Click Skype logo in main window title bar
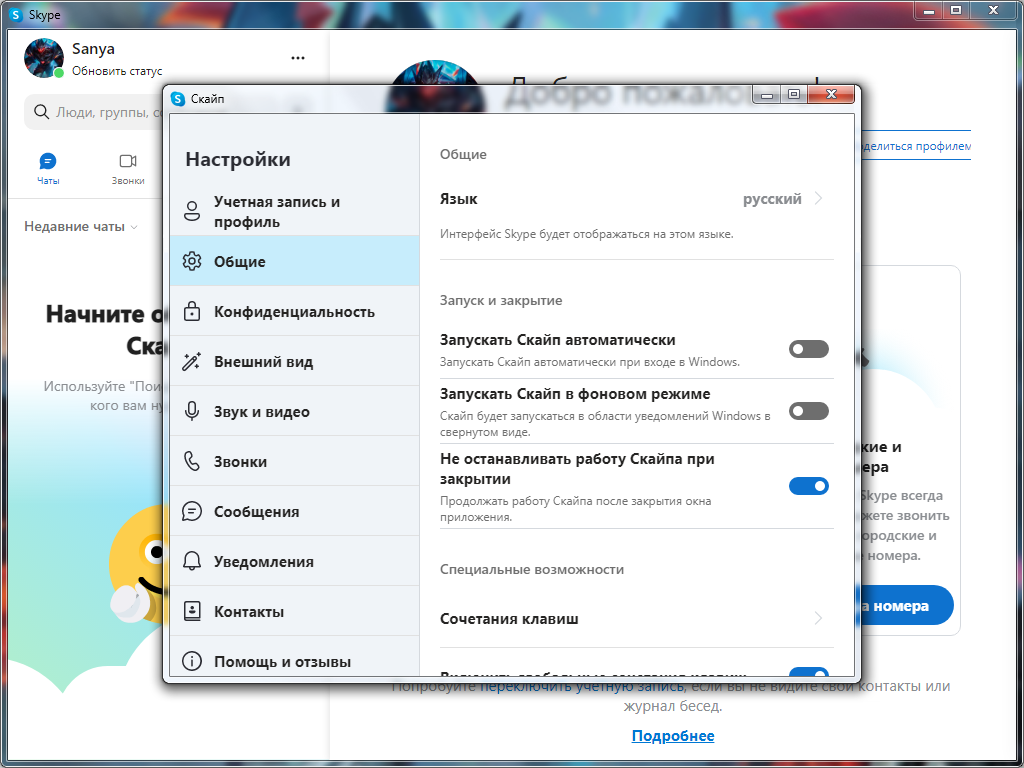 pos(16,14)
